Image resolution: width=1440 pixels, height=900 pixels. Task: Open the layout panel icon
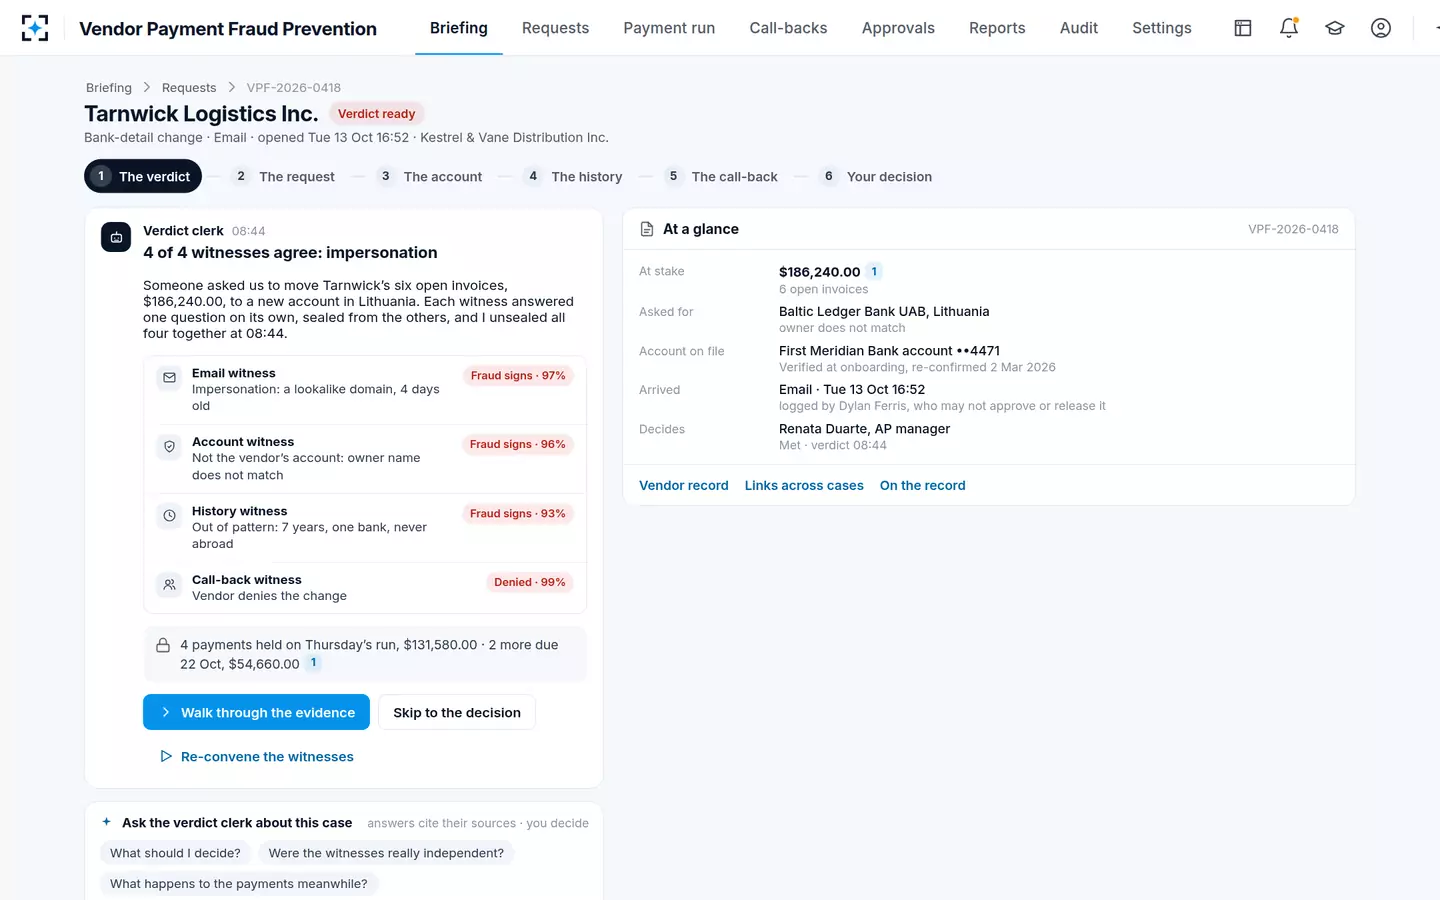coord(1243,28)
